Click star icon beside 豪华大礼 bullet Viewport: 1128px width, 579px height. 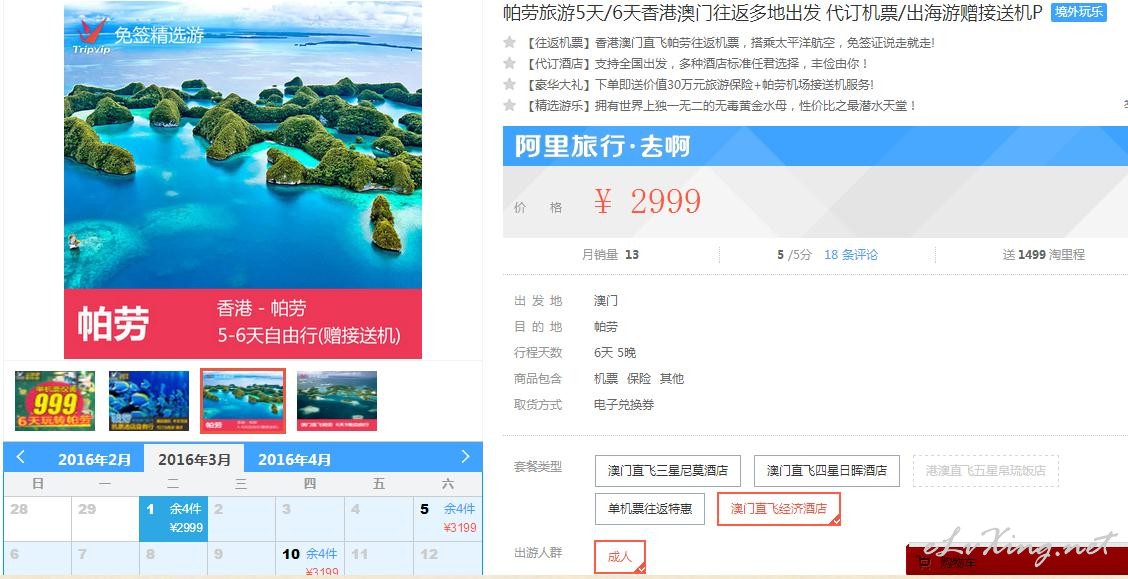coord(509,84)
